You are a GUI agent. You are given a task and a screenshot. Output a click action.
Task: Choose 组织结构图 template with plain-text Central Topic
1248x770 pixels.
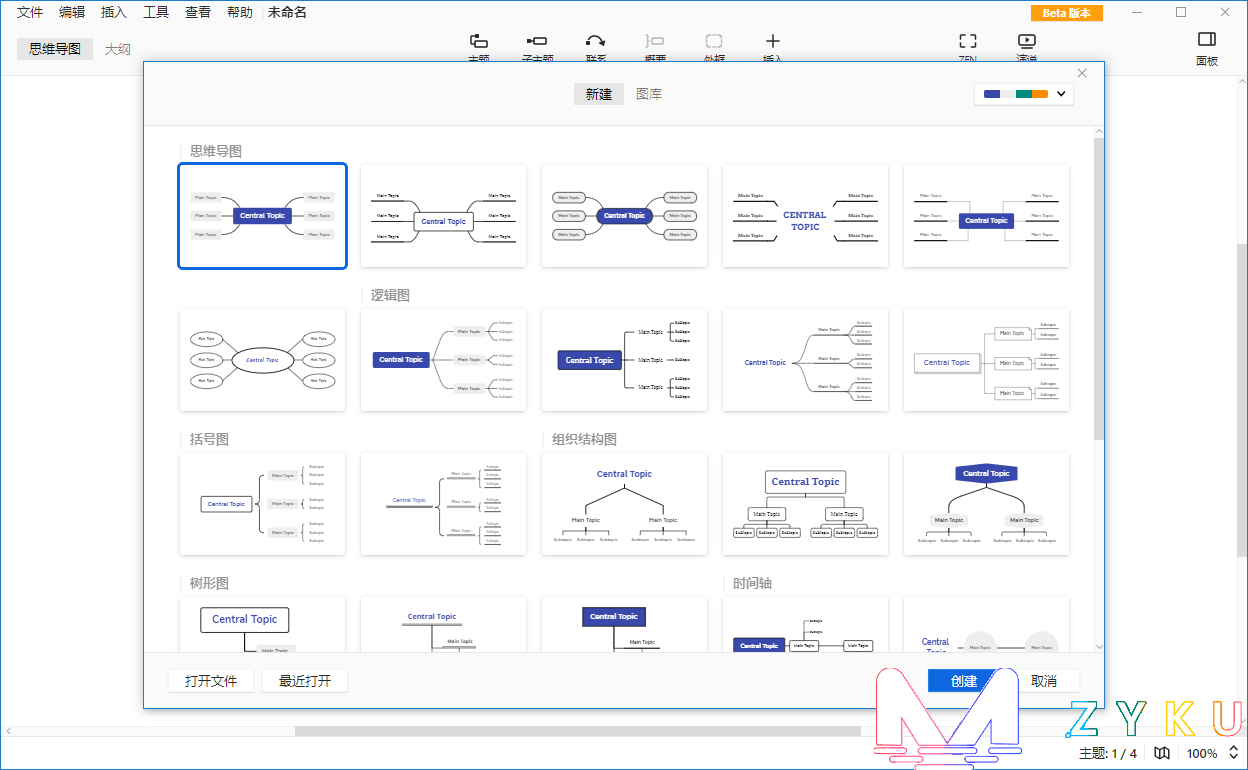625,504
